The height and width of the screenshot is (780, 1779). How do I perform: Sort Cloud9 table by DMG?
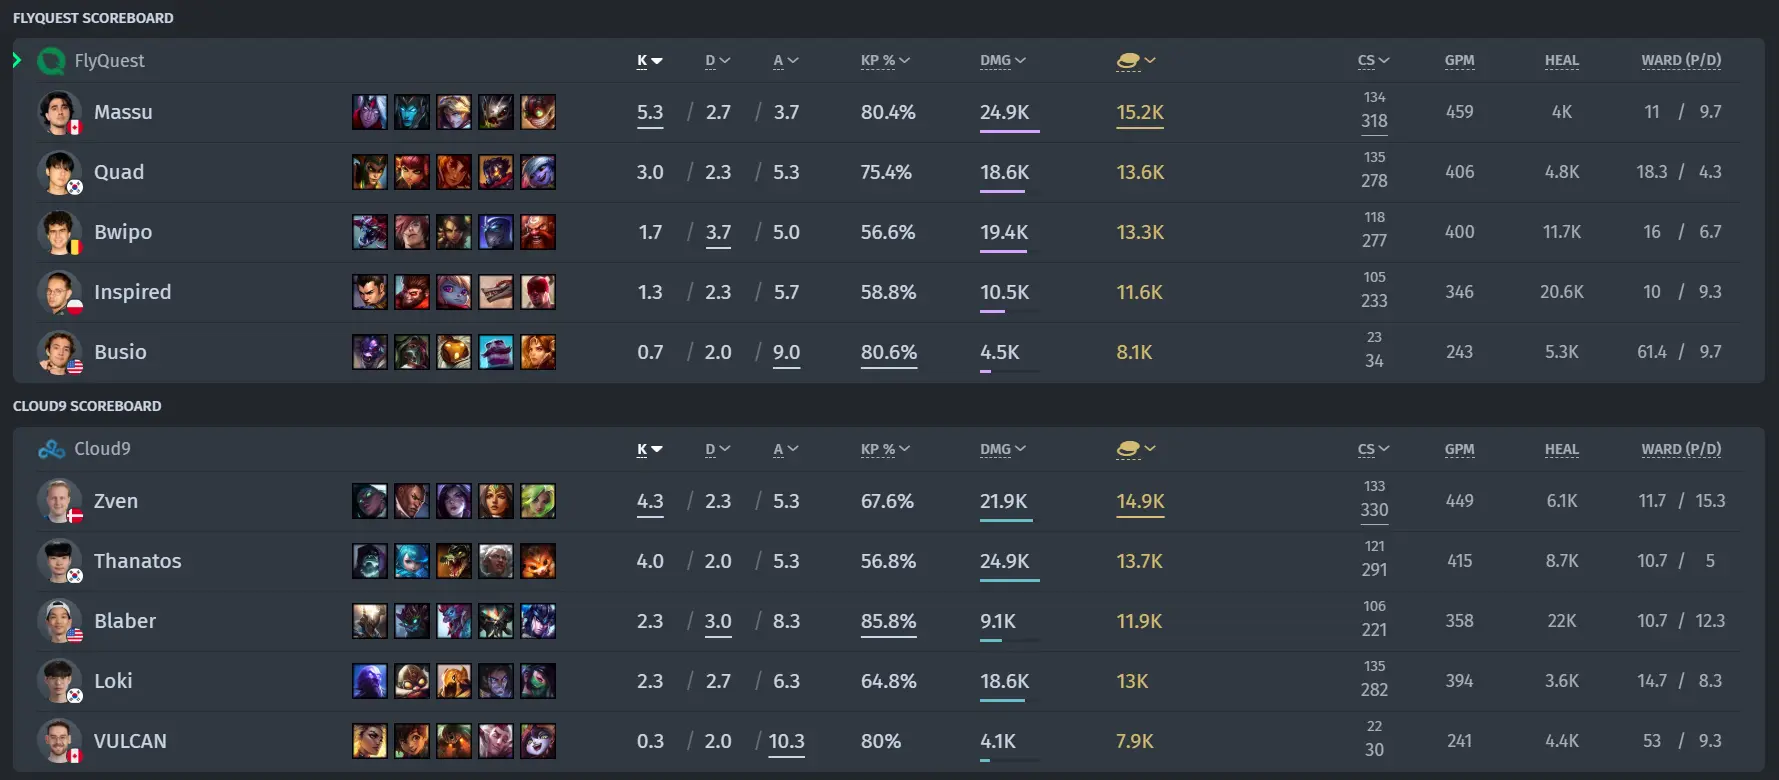pyautogui.click(x=1003, y=450)
